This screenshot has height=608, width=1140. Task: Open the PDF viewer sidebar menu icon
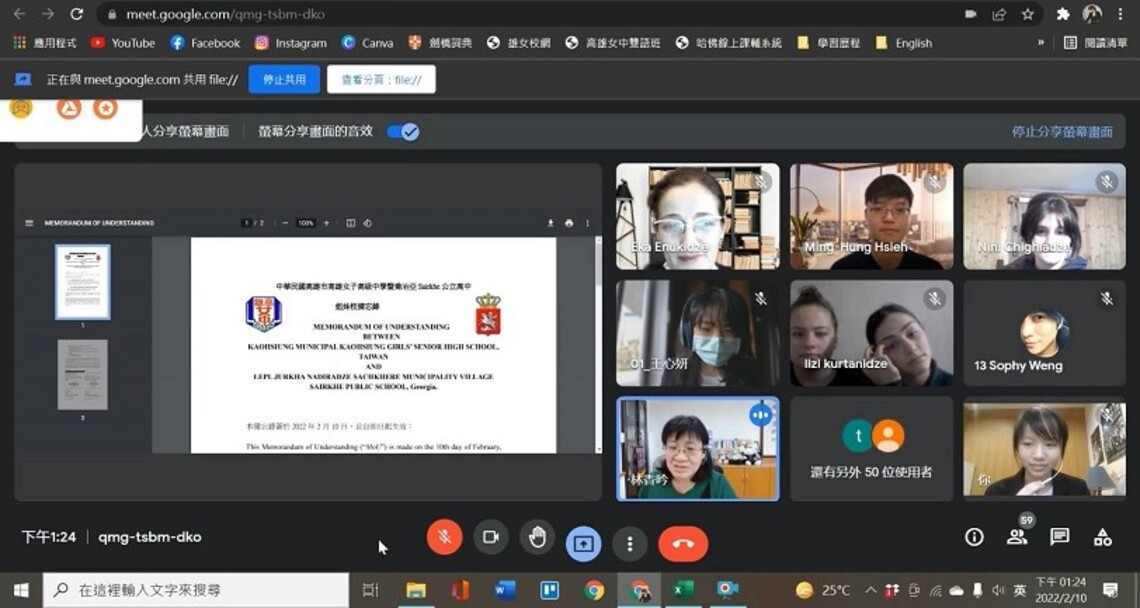pyautogui.click(x=29, y=223)
